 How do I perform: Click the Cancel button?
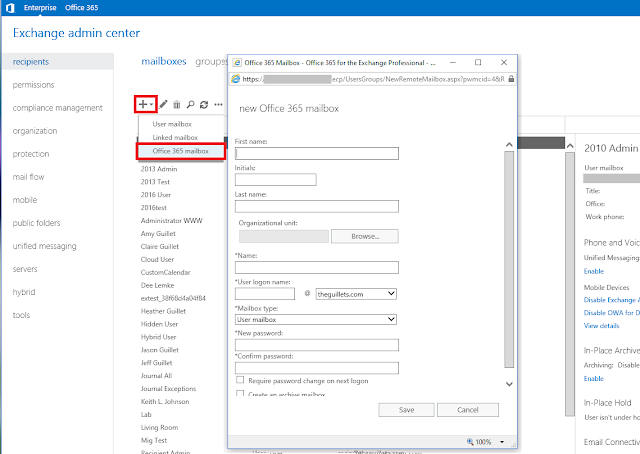click(x=468, y=410)
